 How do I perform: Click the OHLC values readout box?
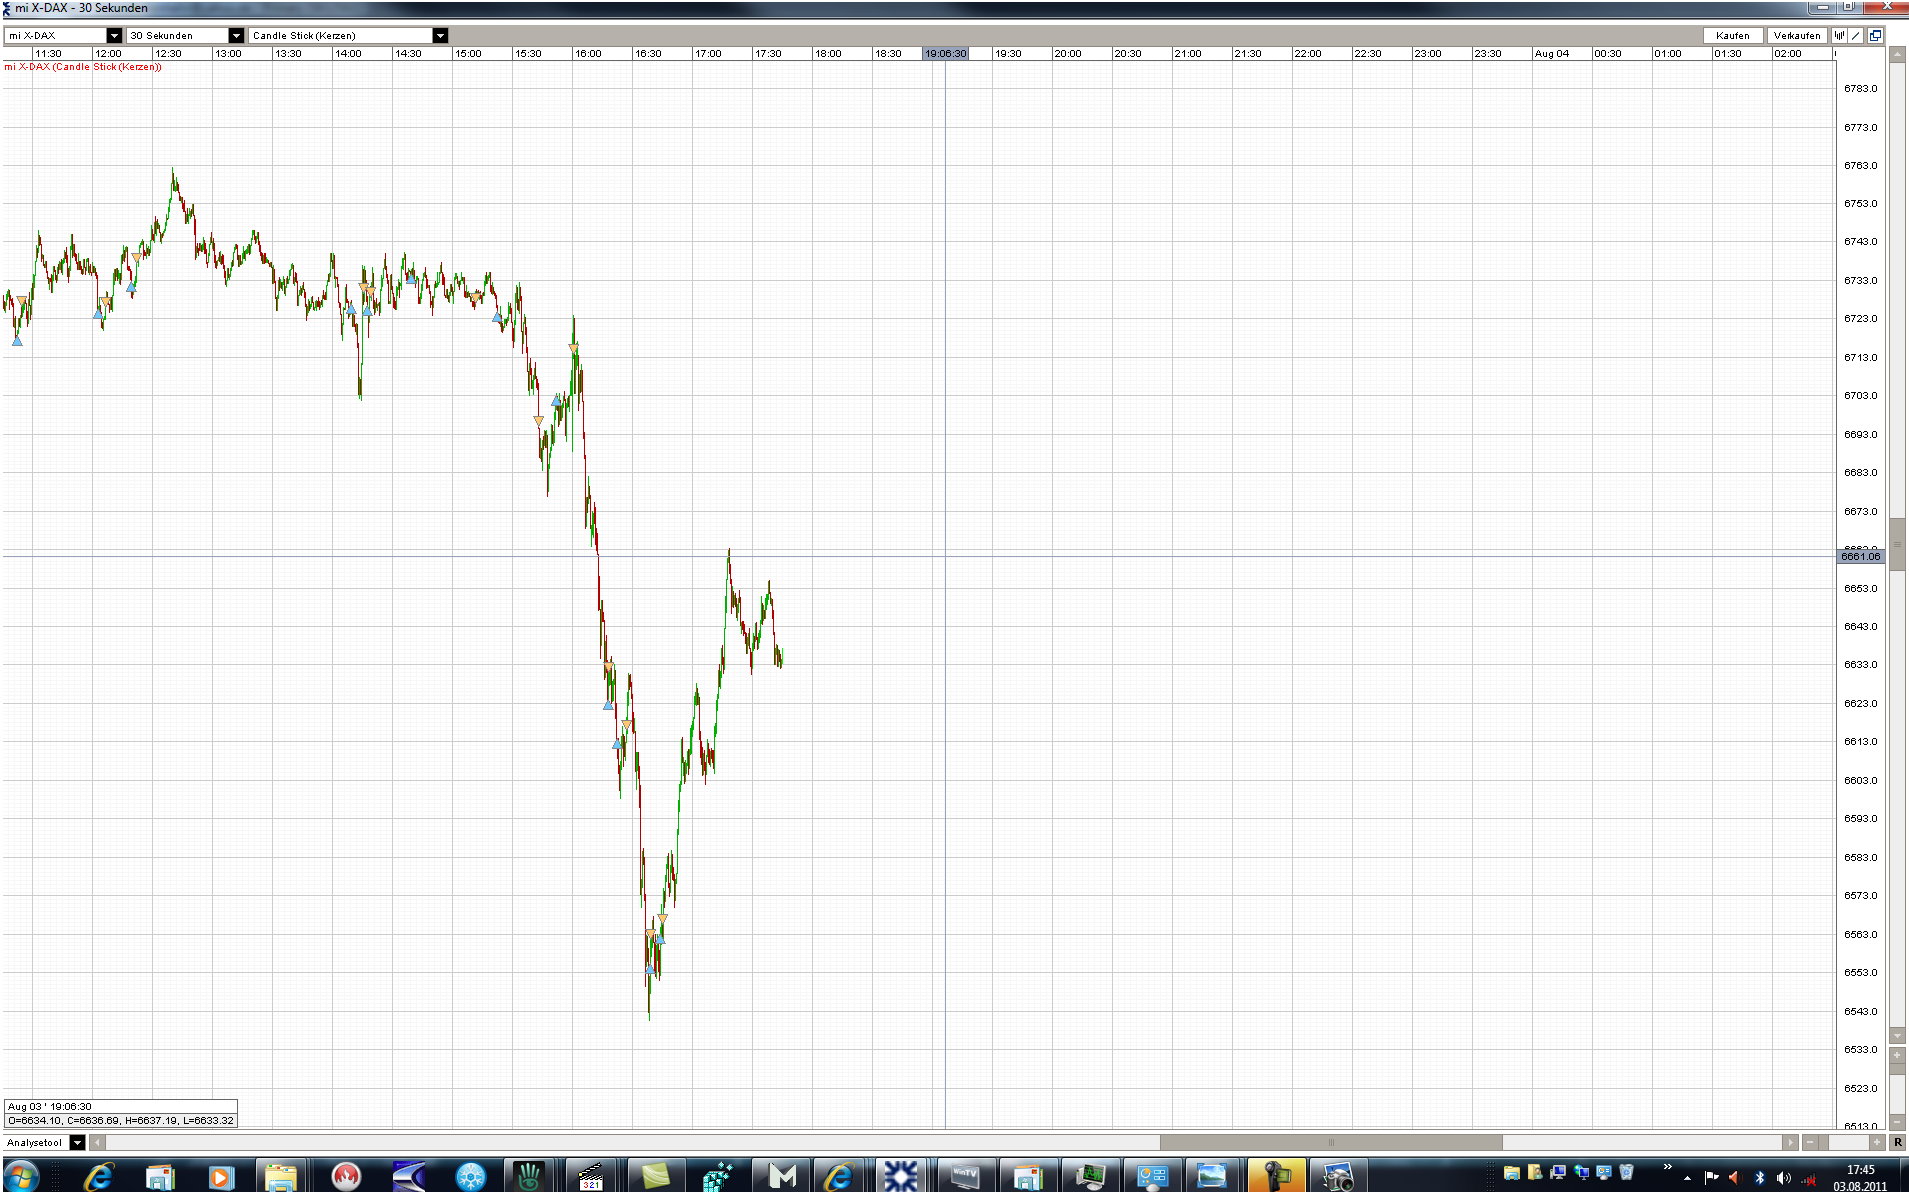coord(121,1120)
